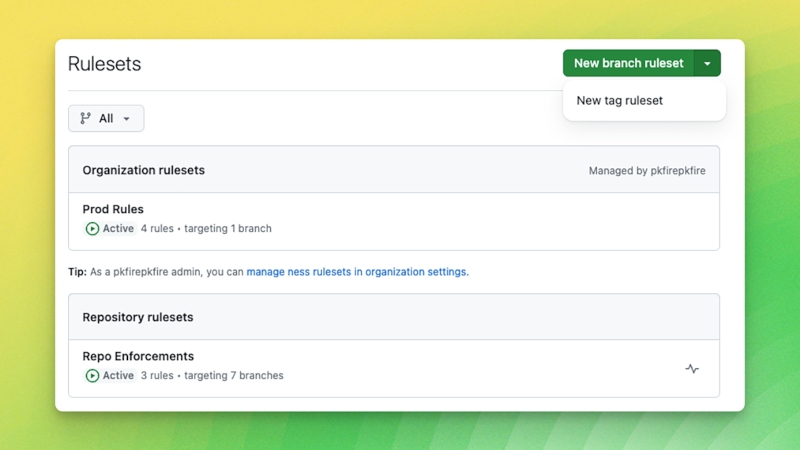Open the dropdown arrow beside New branch ruleset

[x=707, y=63]
